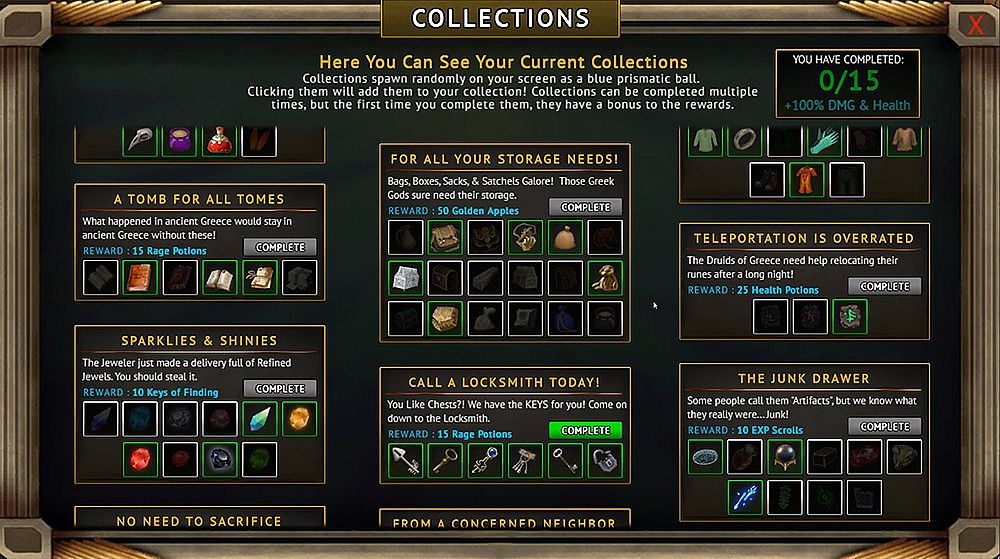Click the backpack item in storage collection
The image size is (1000, 559).
(445, 237)
